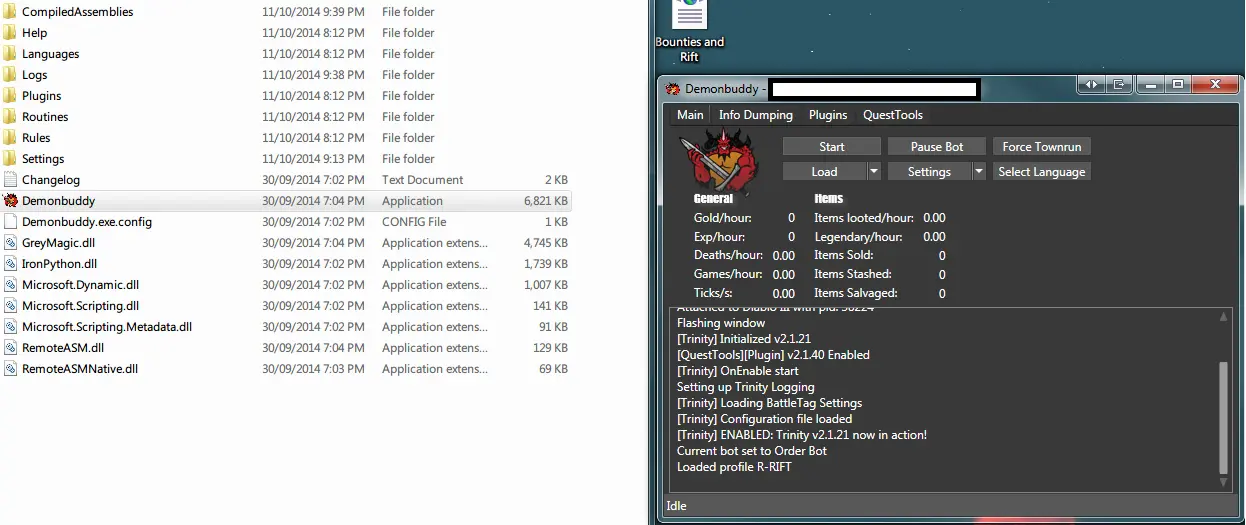Click the RemoteASM.dll file icon

coord(11,348)
